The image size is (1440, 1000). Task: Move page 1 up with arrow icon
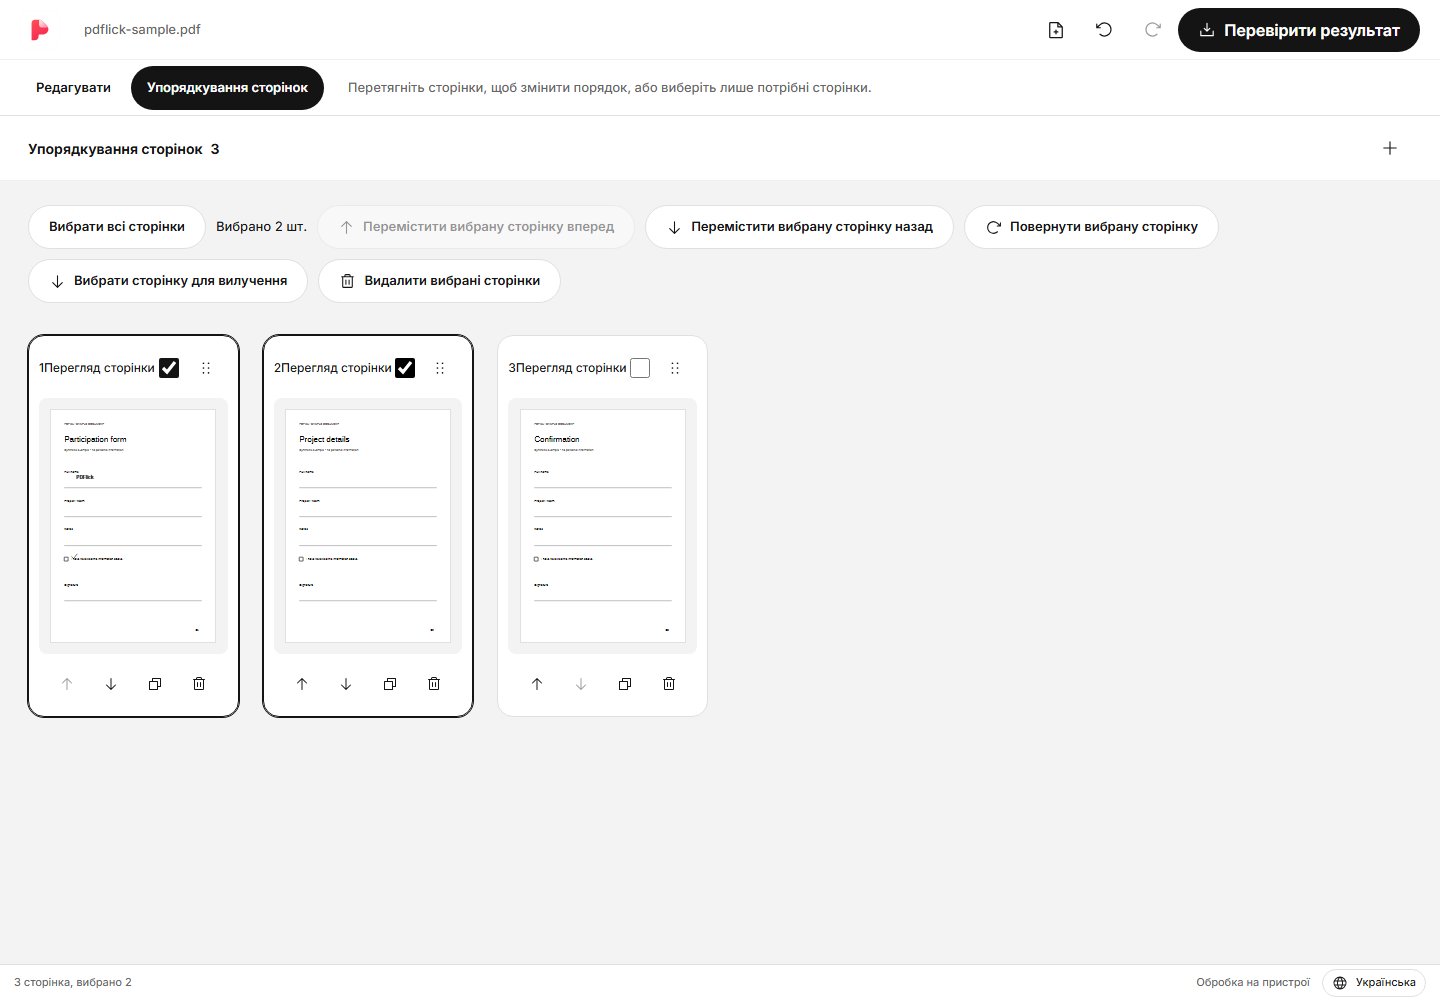(67, 684)
